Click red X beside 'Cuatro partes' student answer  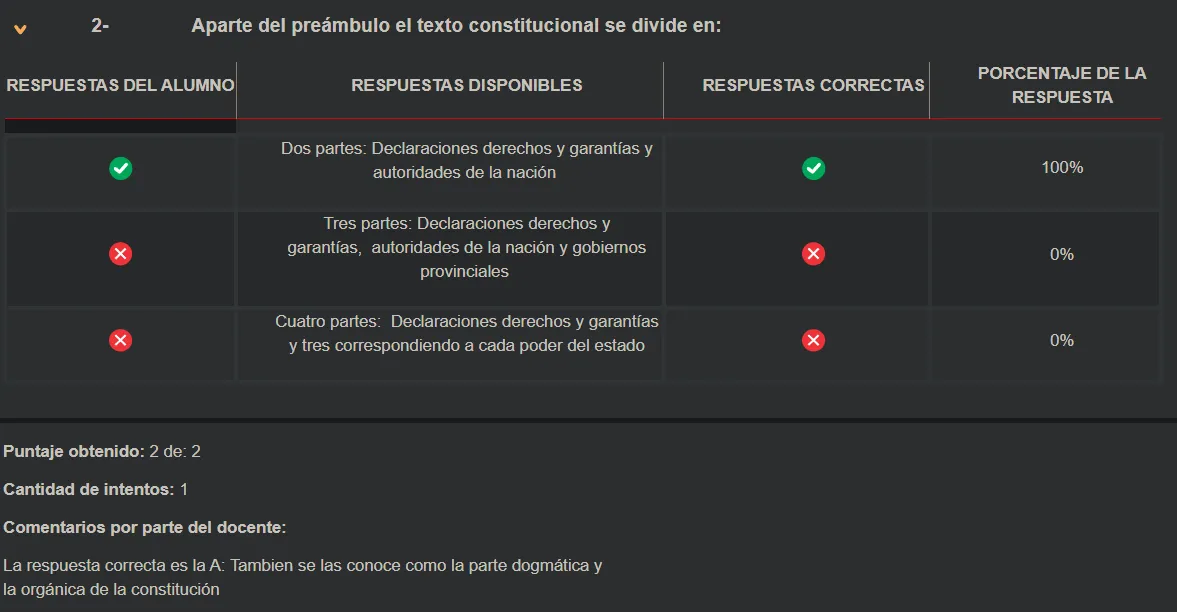[120, 341]
